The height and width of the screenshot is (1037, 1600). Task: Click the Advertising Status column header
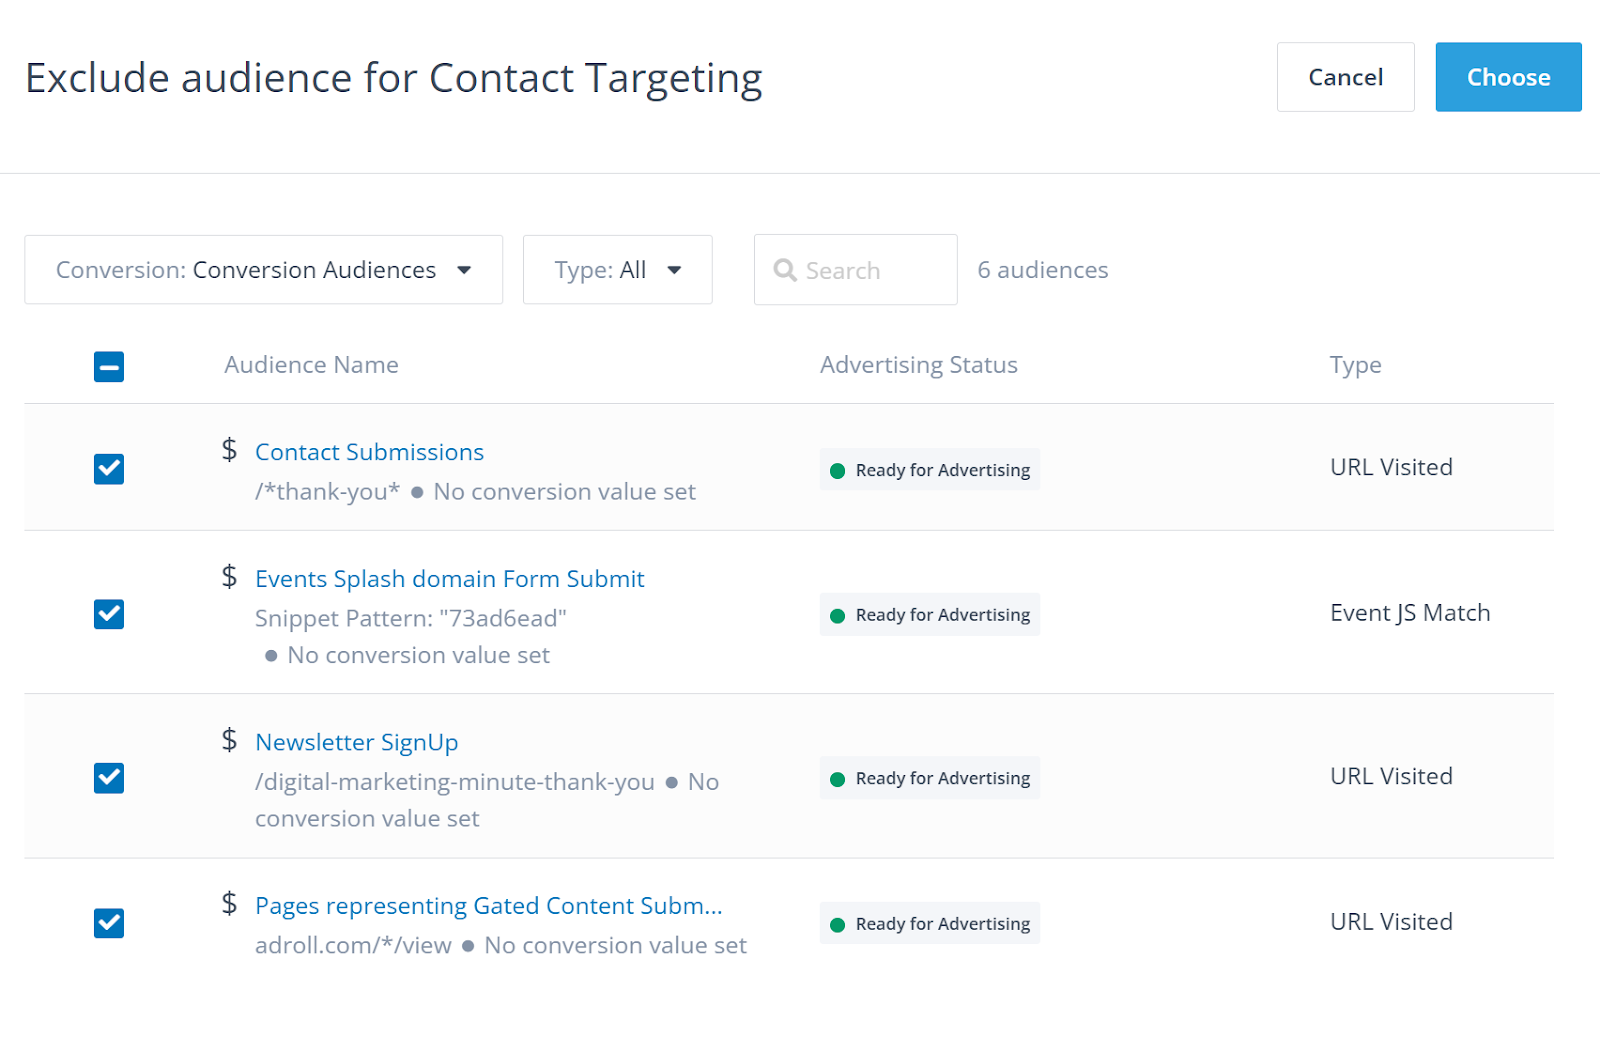(x=918, y=365)
